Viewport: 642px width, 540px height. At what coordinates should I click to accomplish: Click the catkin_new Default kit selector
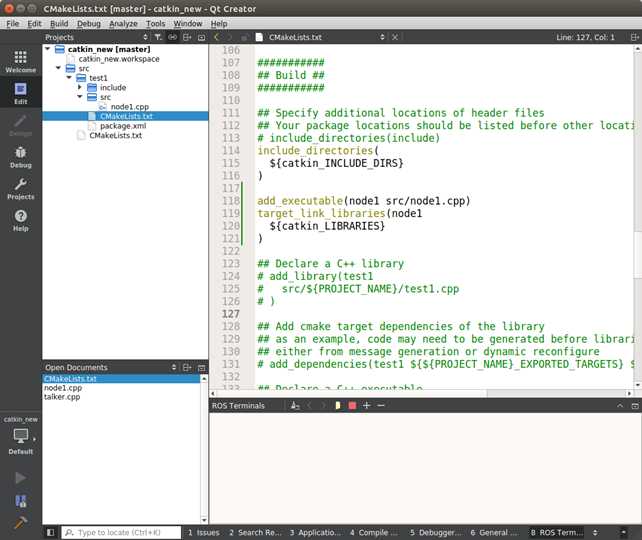point(20,436)
